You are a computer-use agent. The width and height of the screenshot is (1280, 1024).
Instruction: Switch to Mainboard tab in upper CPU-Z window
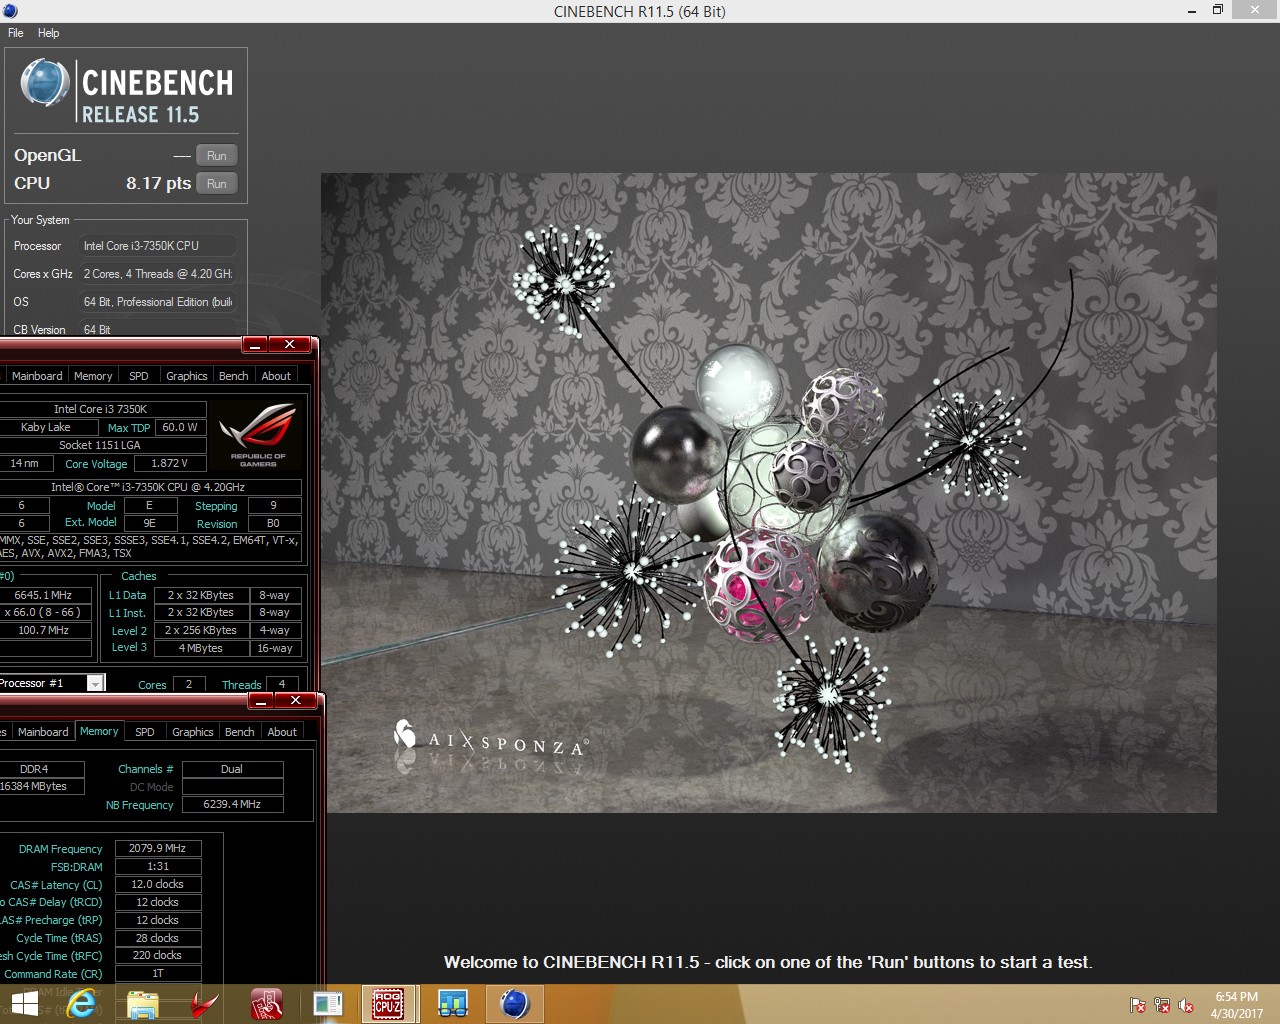pos(37,376)
